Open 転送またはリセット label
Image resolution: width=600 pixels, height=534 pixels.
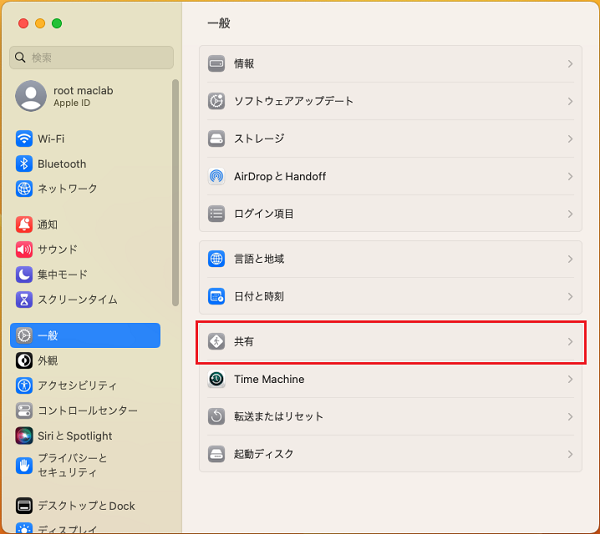[279, 417]
